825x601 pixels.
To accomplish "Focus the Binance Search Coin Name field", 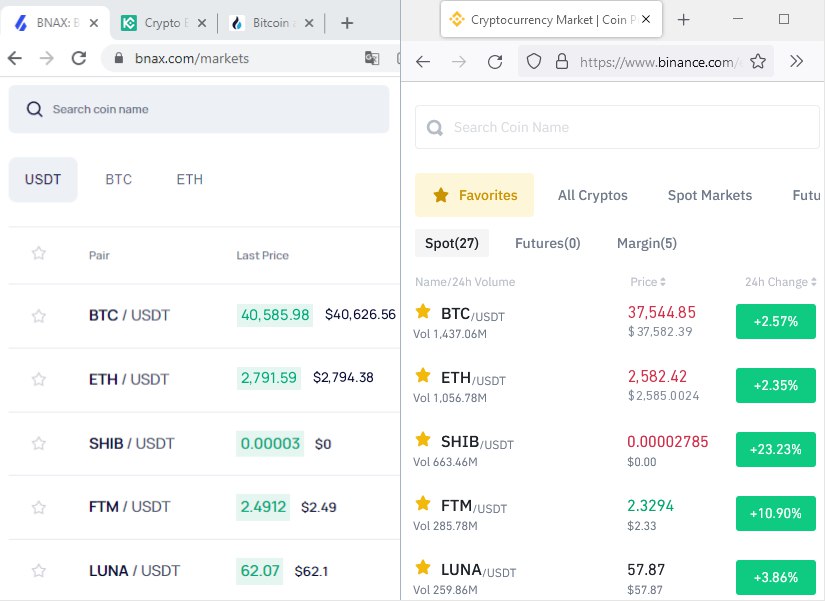I will [617, 127].
